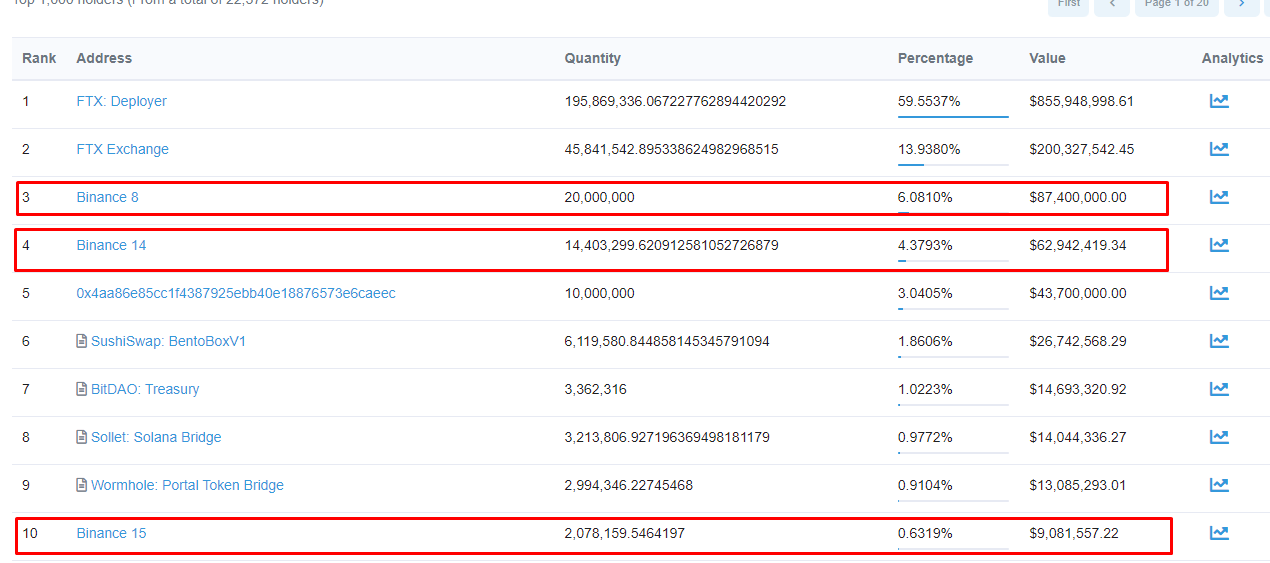Open analytics chart for Wormhole: Portal Token Bridge
The height and width of the screenshot is (563, 1270).
1219,485
